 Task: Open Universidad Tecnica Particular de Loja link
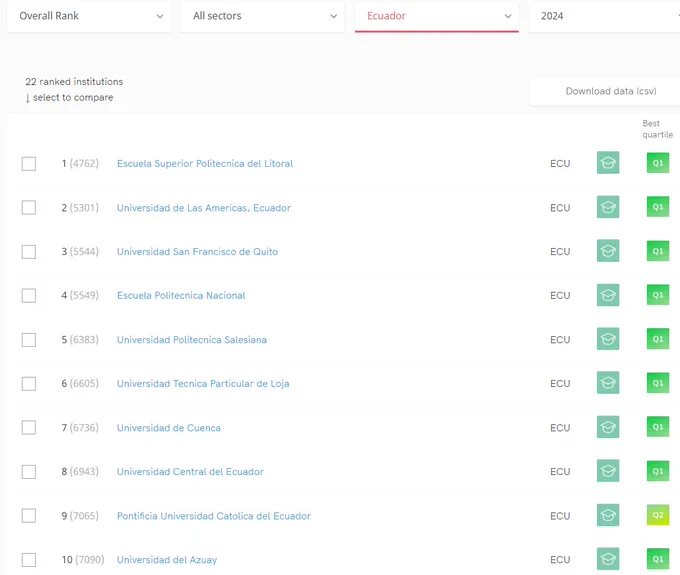203,384
